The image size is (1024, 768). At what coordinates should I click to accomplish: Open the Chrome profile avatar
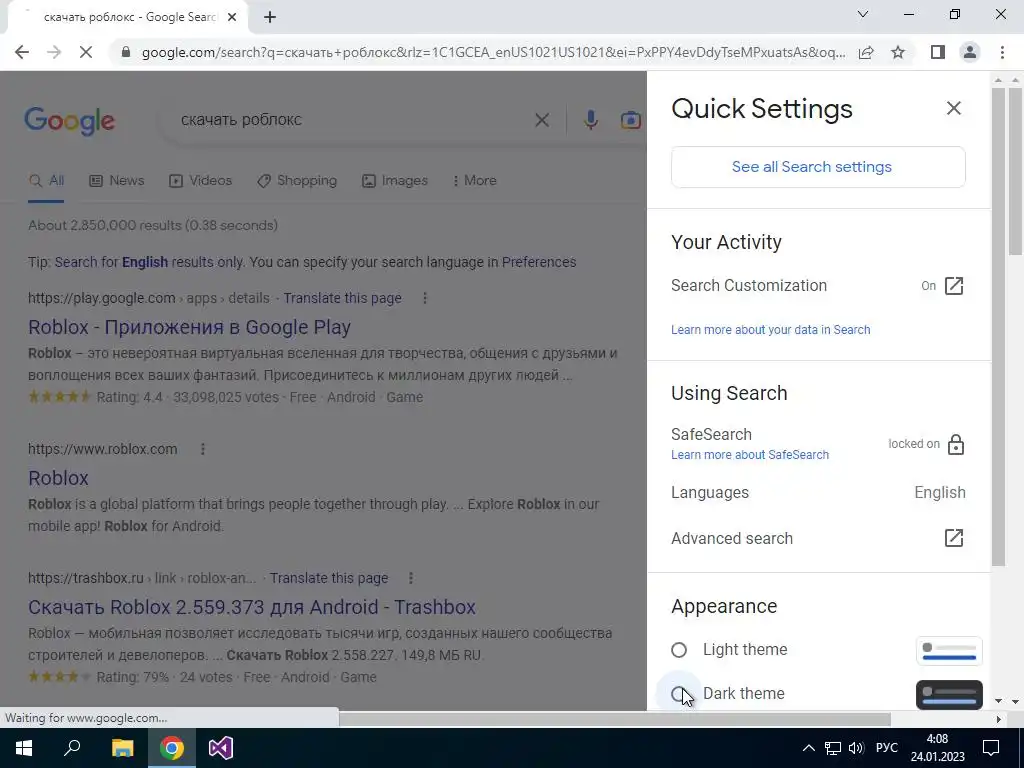[x=970, y=52]
